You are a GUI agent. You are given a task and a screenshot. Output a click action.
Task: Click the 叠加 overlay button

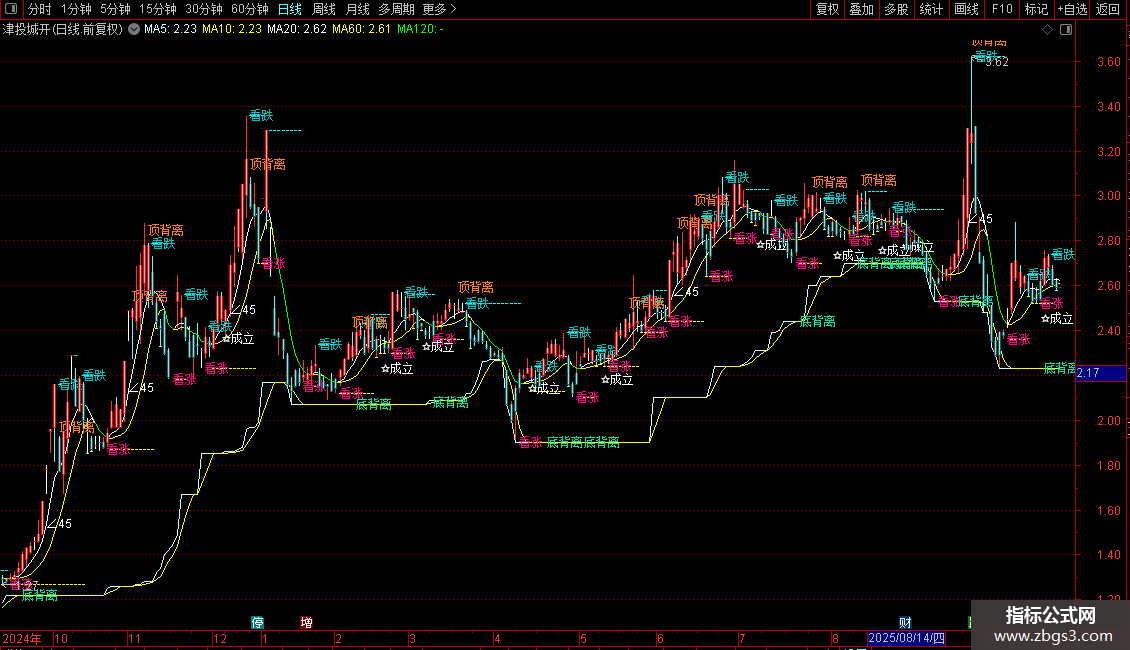pos(861,9)
